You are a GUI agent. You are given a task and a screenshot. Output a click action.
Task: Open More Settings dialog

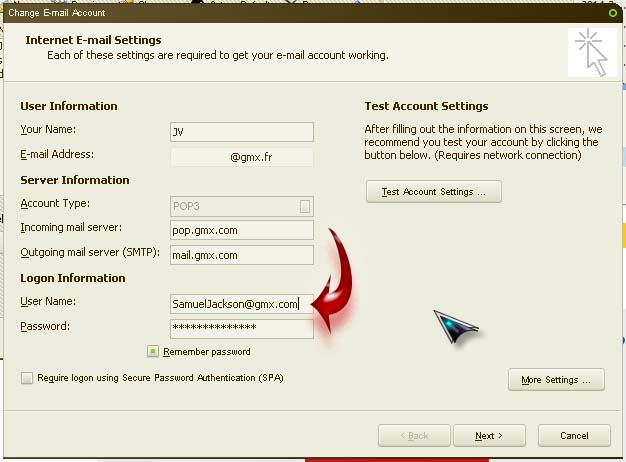pos(556,380)
